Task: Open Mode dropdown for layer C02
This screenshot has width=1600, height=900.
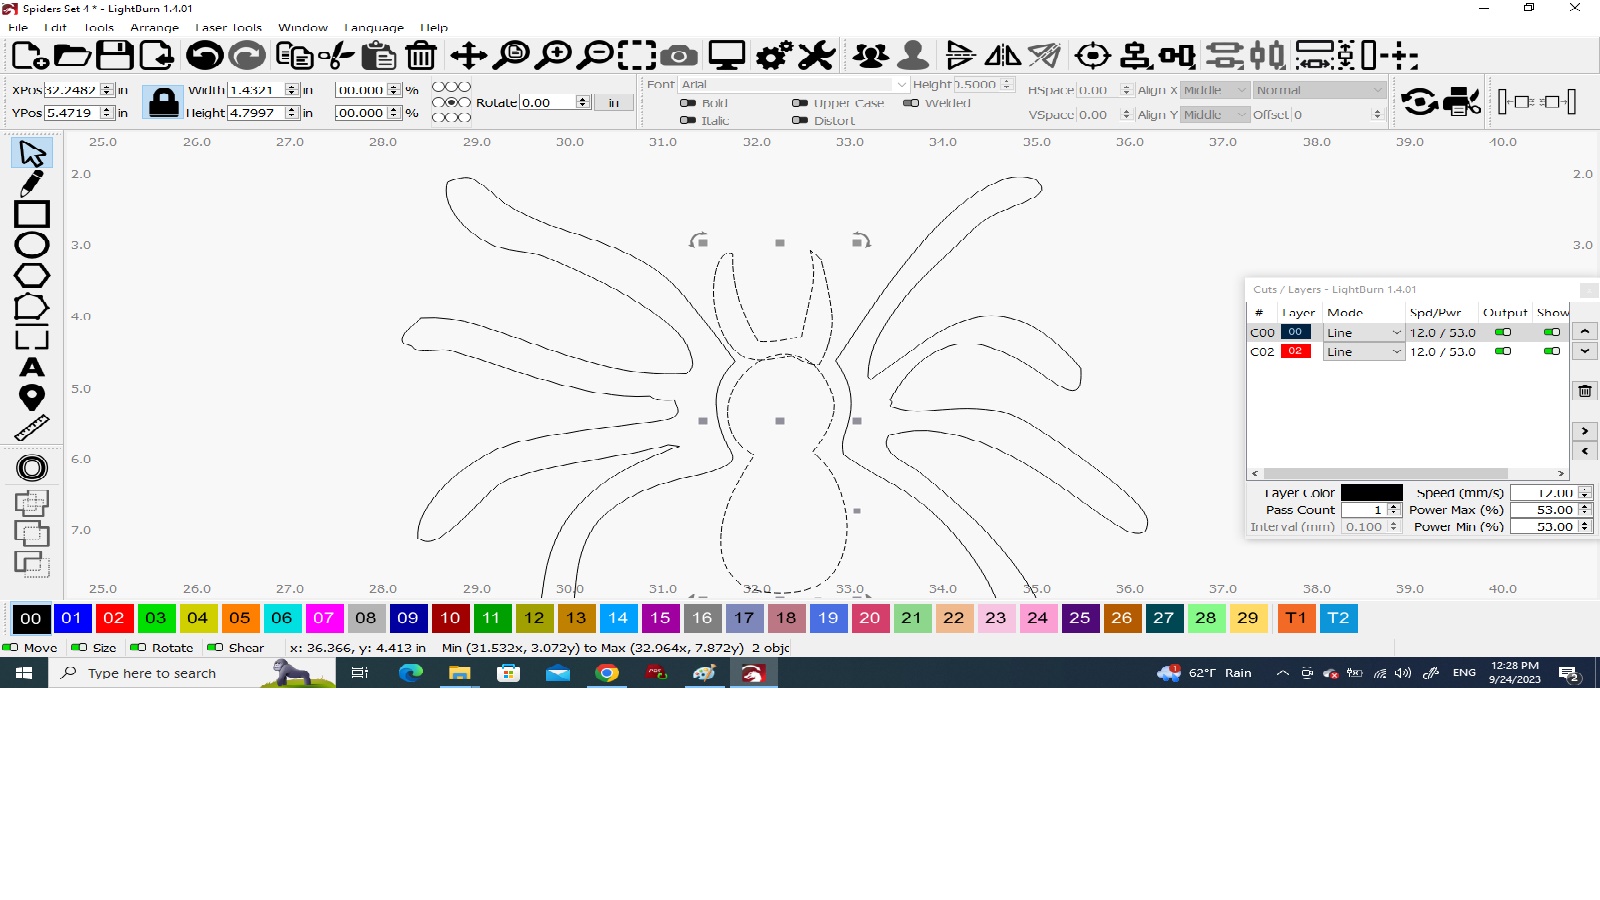Action: click(x=1364, y=352)
